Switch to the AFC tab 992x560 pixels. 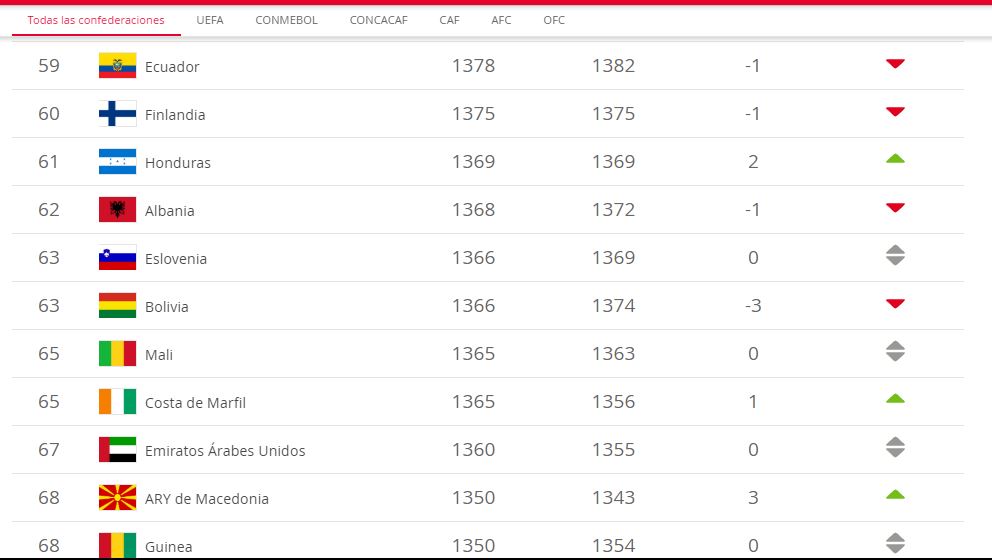pyautogui.click(x=501, y=20)
